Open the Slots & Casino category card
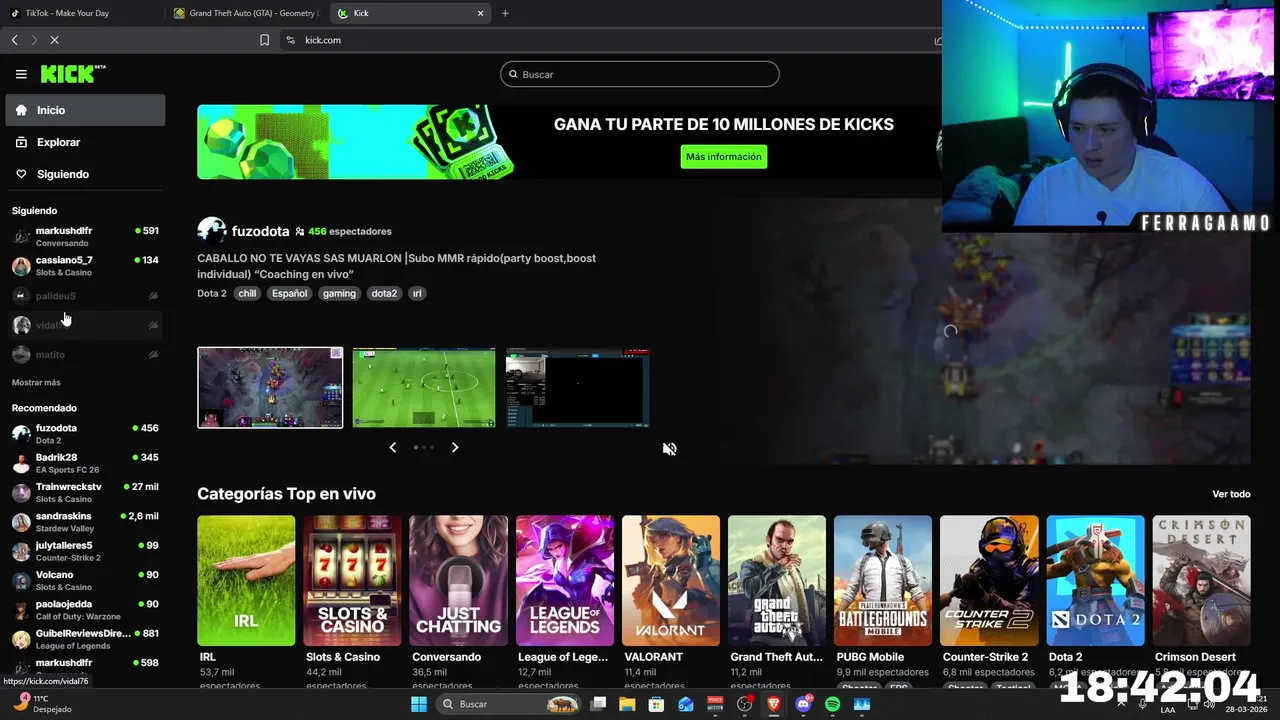The width and height of the screenshot is (1280, 720). (352, 581)
